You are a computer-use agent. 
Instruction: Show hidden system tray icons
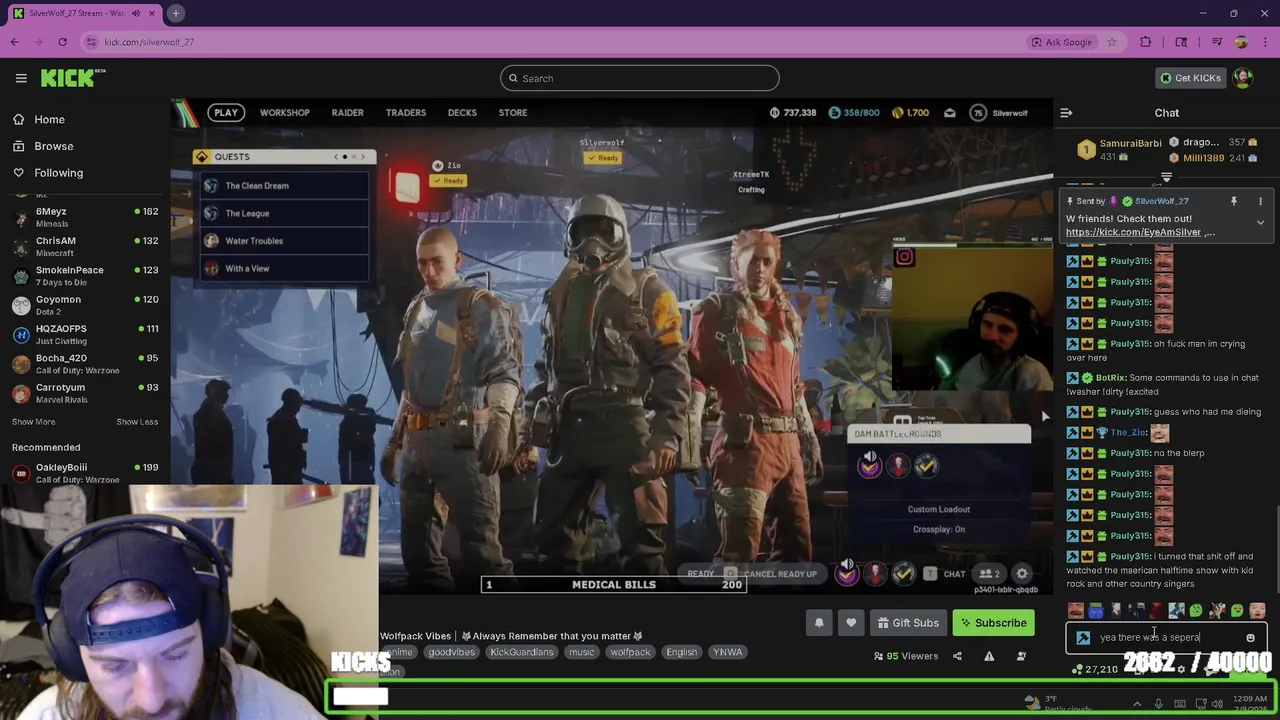pos(1137,704)
